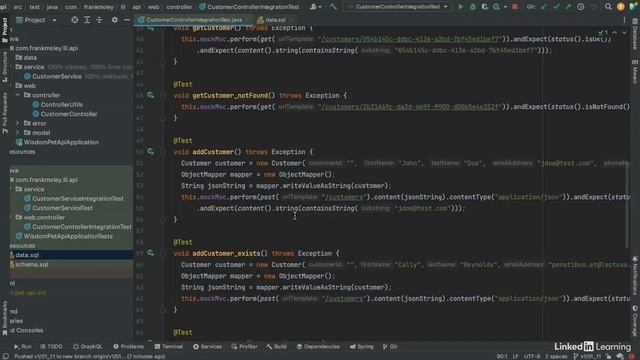This screenshot has height=360, width=640.
Task: Switch to data.sql editor tab
Action: click(x=275, y=20)
